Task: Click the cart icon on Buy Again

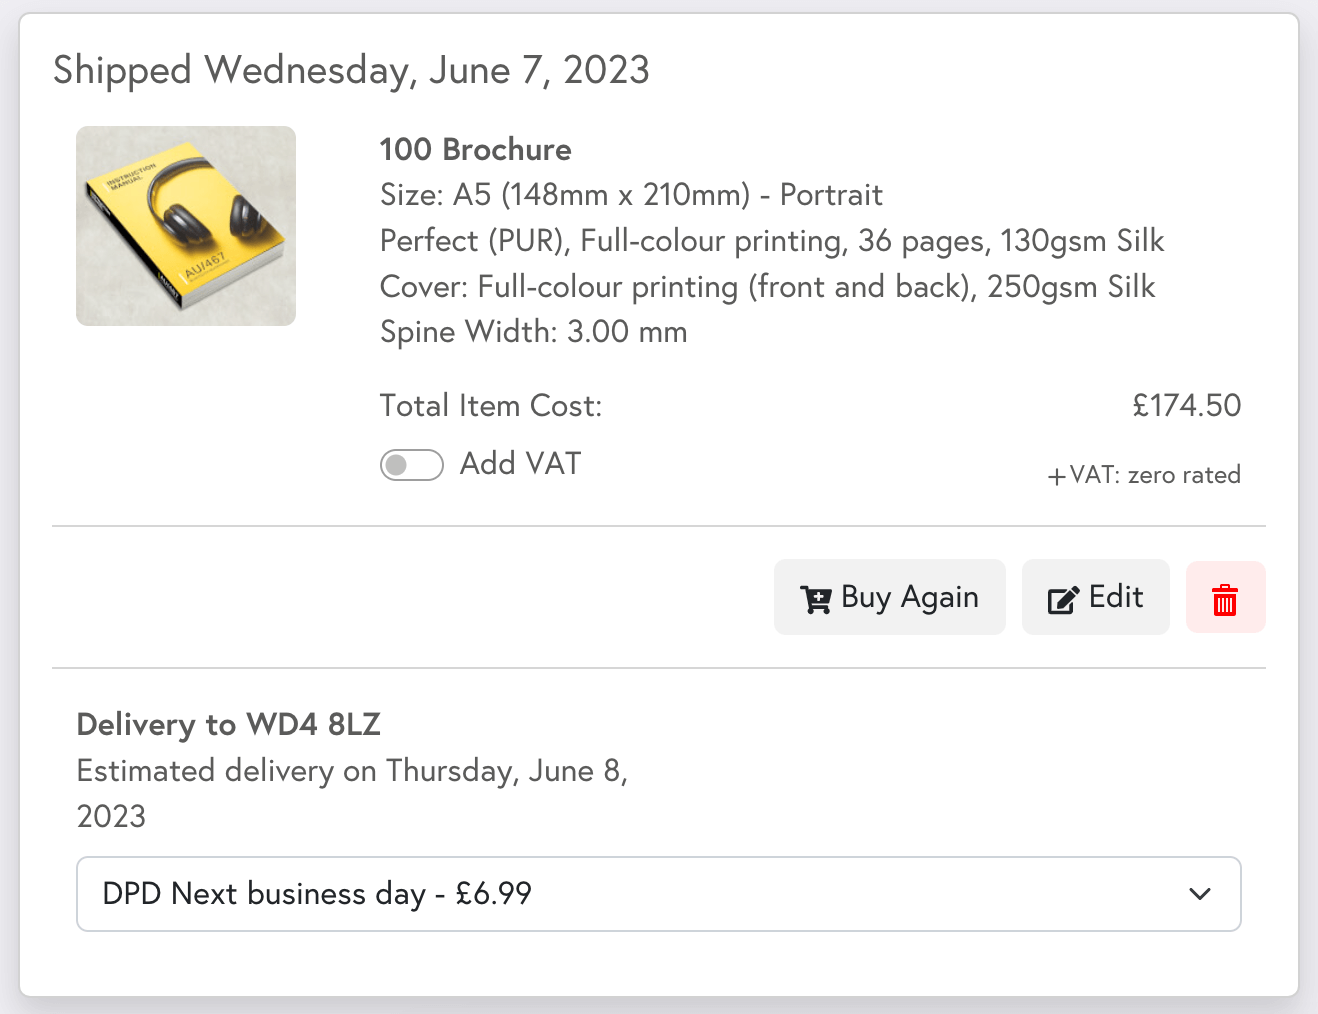Action: 815,599
